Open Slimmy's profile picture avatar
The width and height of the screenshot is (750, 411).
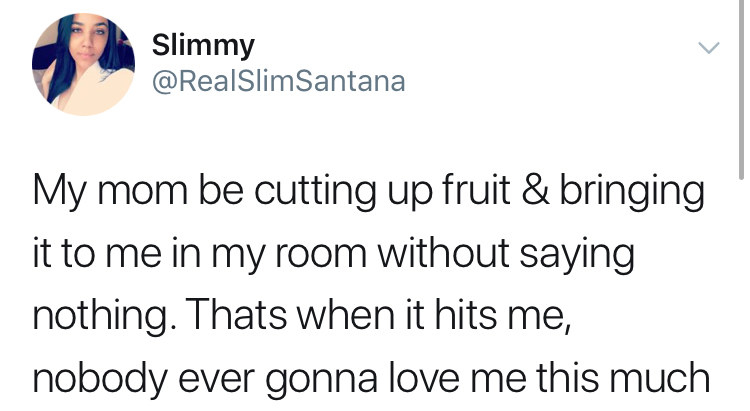coord(83,64)
